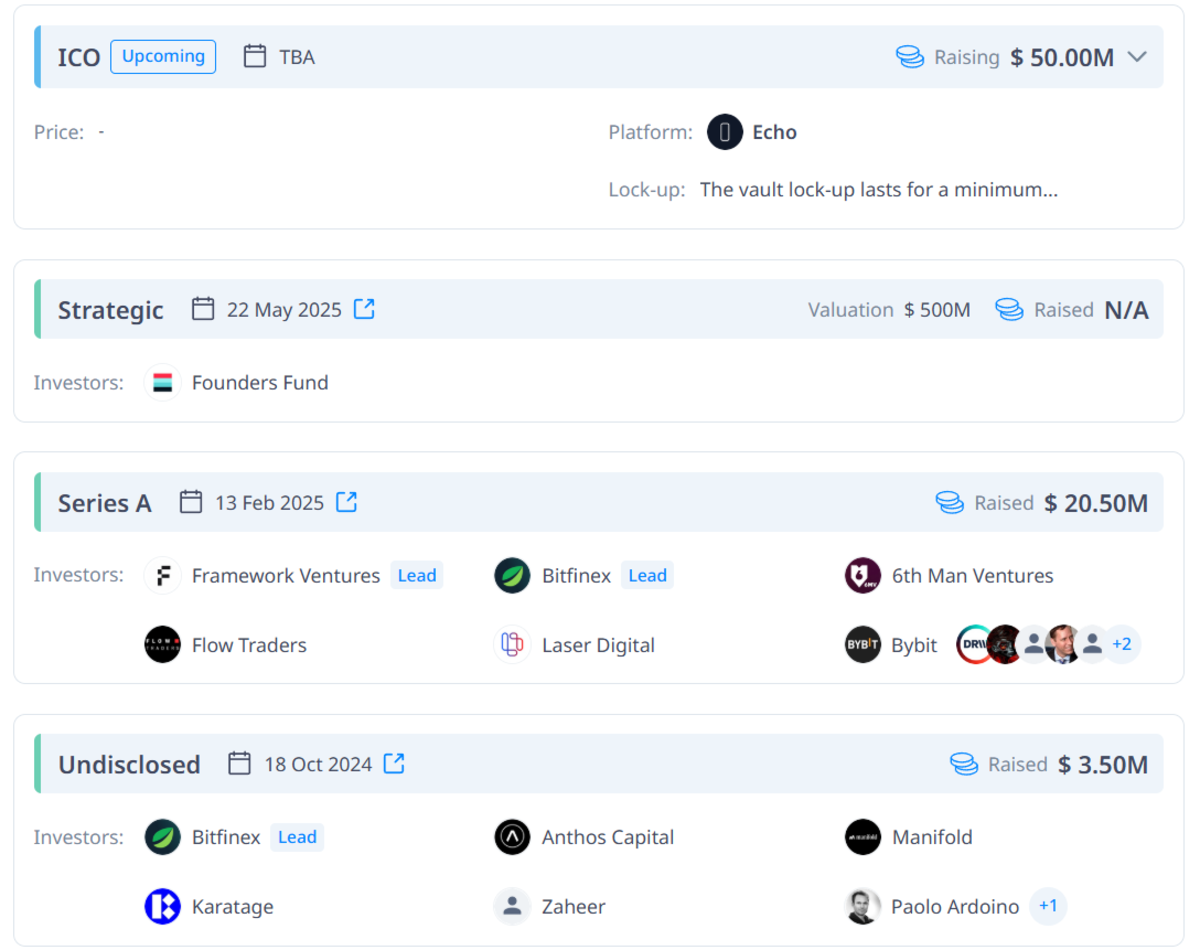Click the calendar icon in Series A round
This screenshot has height=950, width=1200.
pyautogui.click(x=191, y=502)
